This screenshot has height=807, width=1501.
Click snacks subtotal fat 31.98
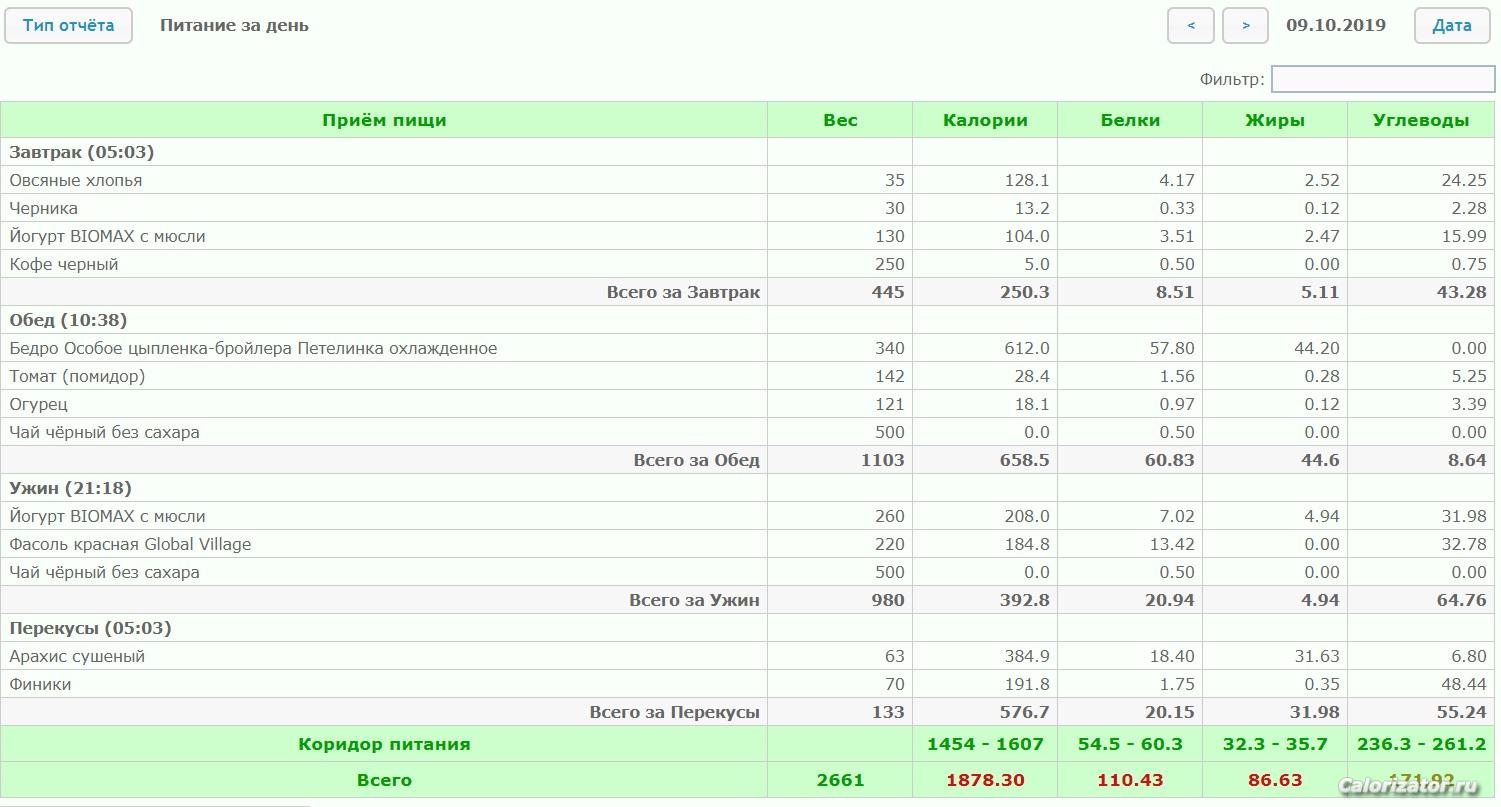tap(1315, 712)
